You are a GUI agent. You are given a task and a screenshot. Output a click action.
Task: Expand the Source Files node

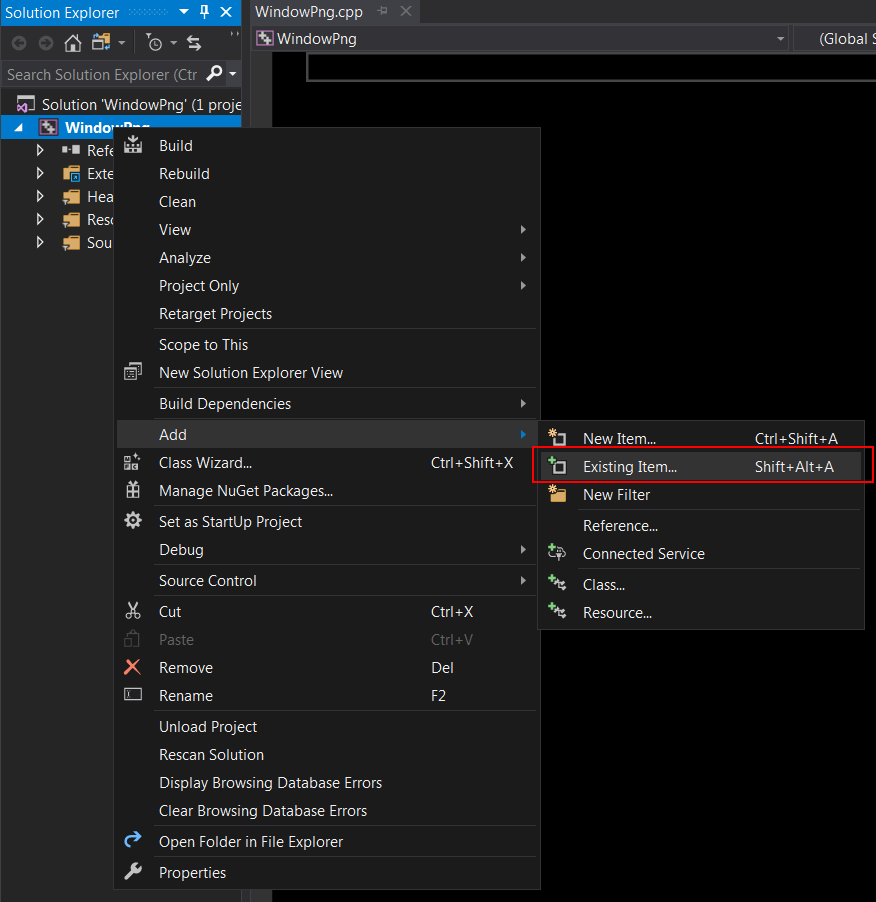[x=40, y=242]
